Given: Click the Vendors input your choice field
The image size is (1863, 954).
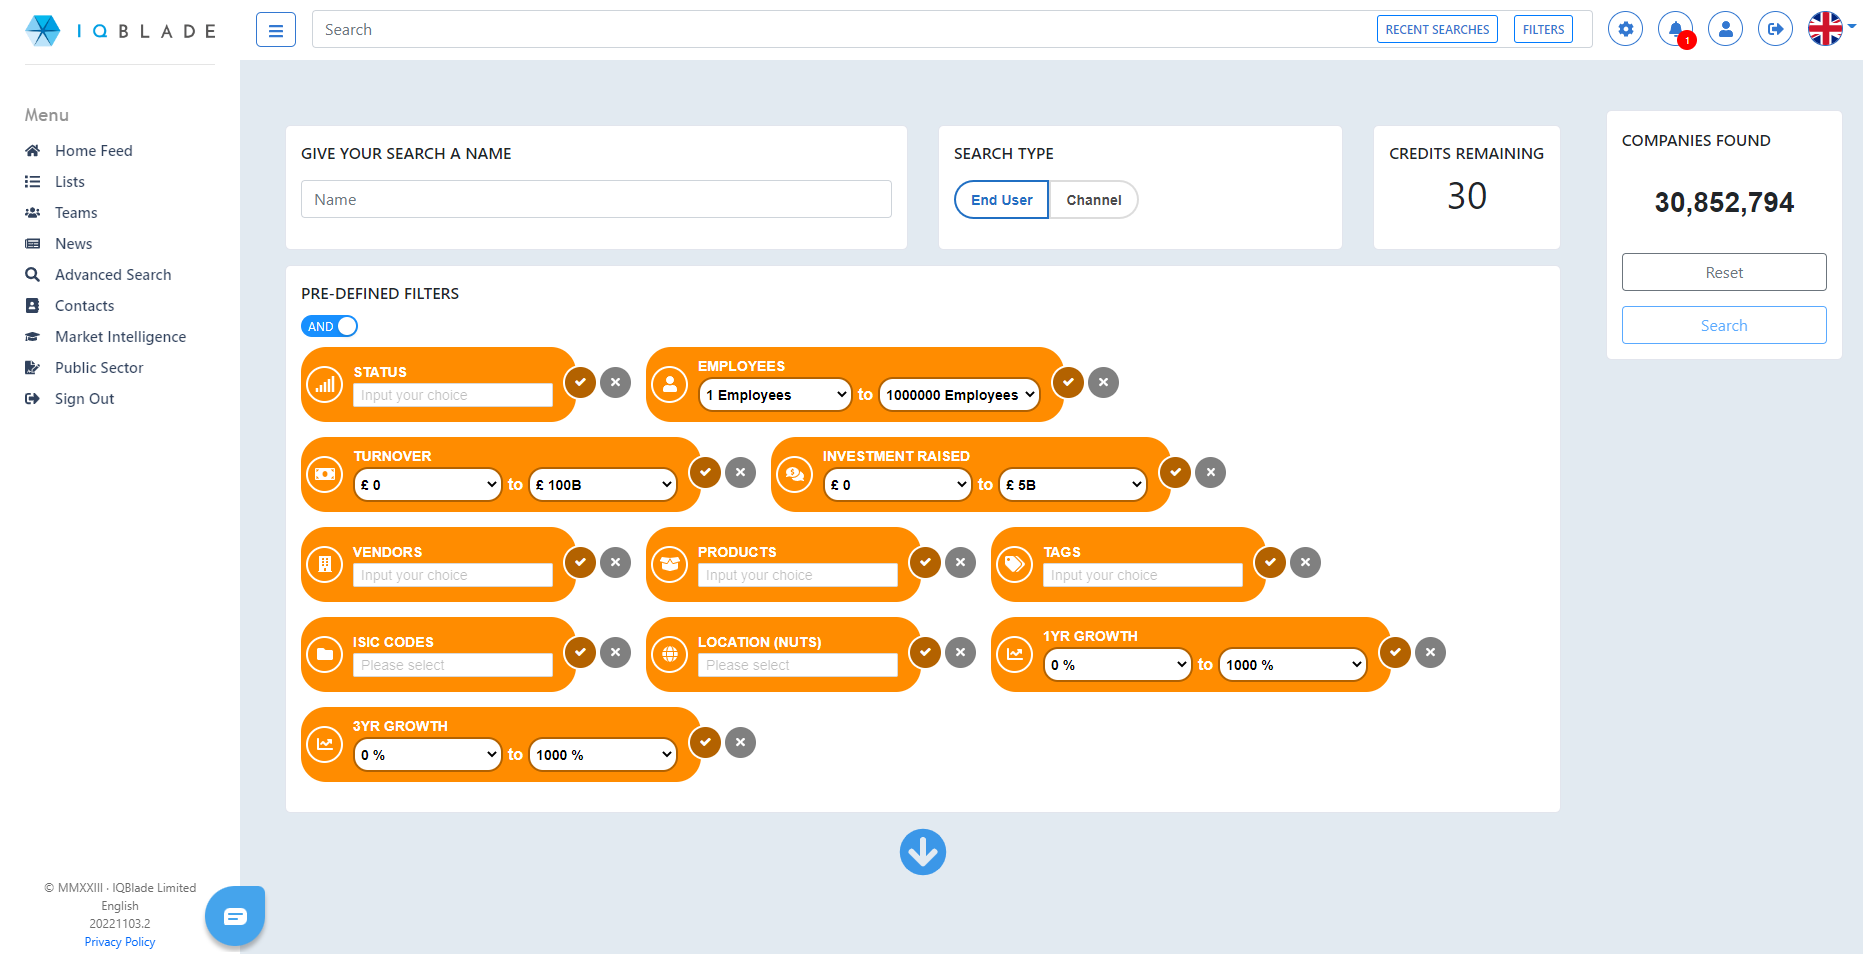Looking at the screenshot, I should click(x=453, y=575).
